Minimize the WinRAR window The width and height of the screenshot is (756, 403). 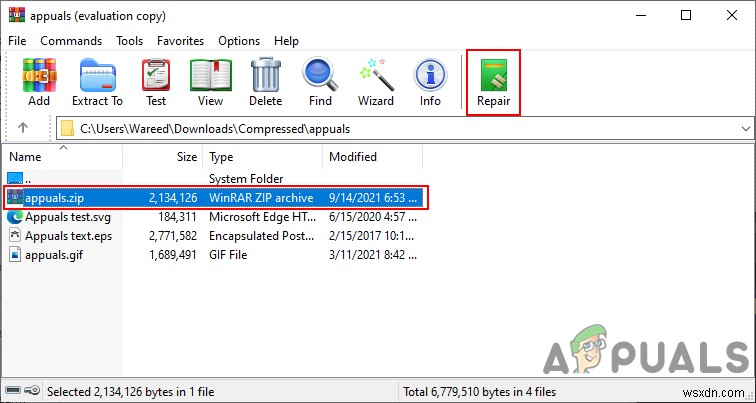pos(640,15)
